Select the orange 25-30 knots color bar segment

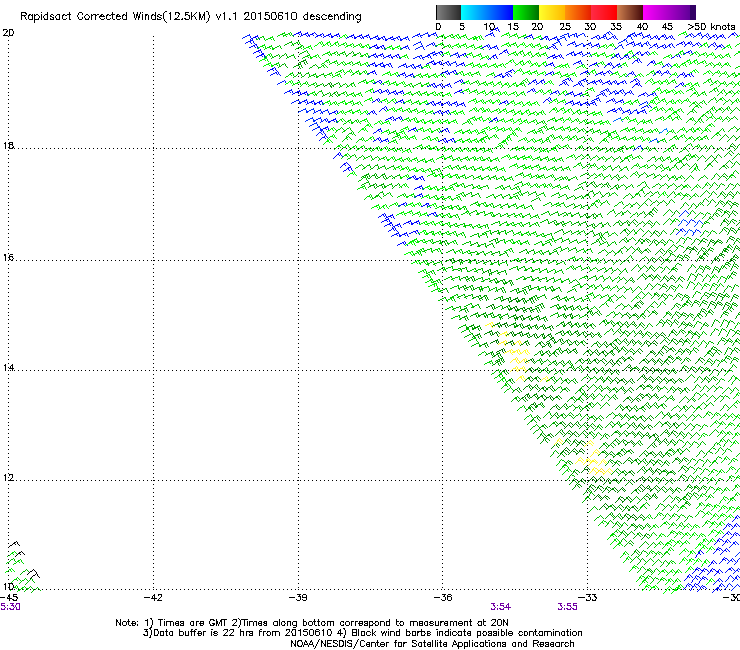click(x=578, y=12)
